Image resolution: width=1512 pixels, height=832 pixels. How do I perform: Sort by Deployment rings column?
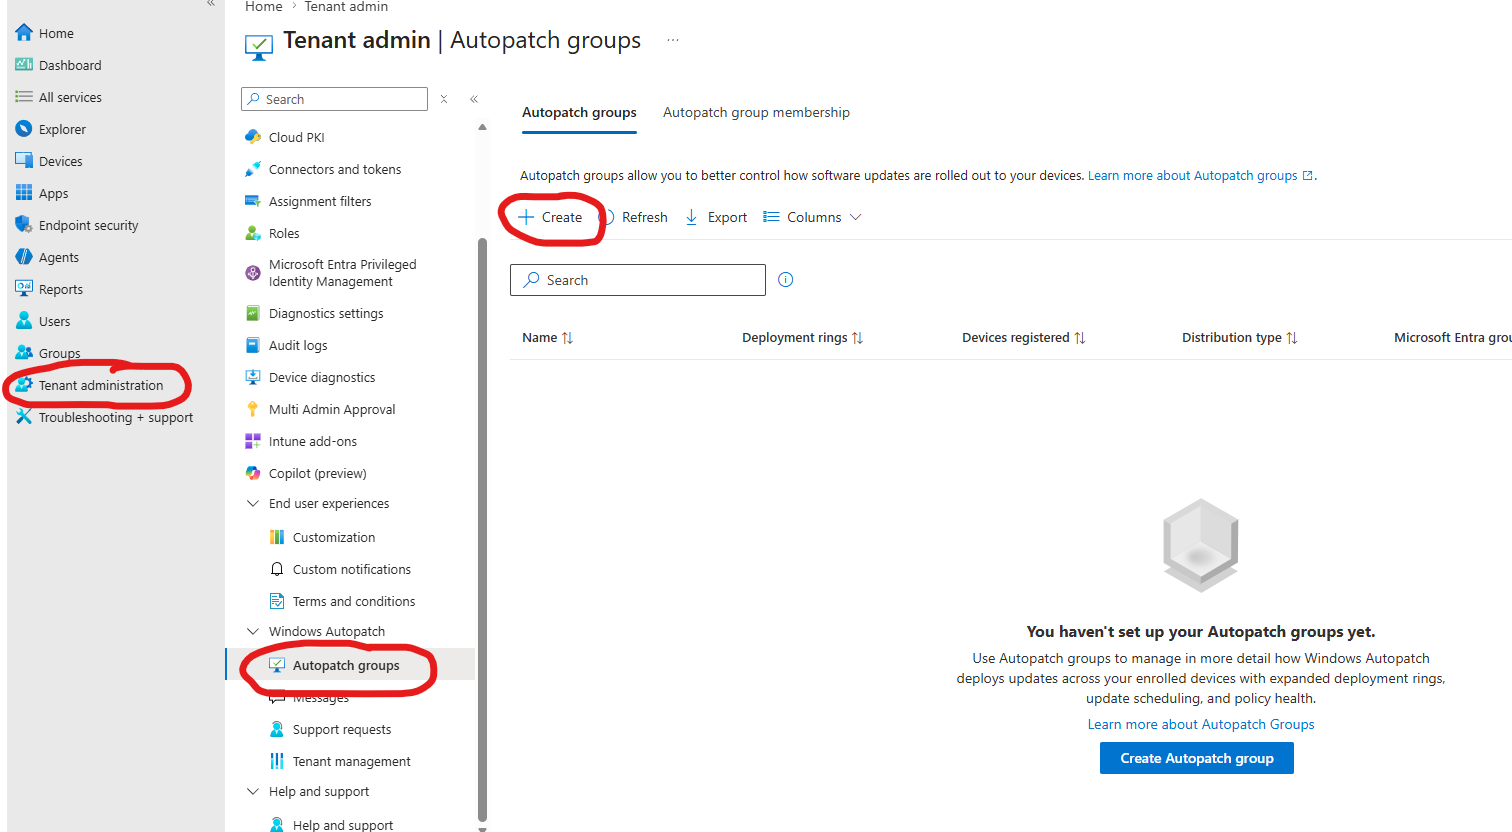pos(802,338)
